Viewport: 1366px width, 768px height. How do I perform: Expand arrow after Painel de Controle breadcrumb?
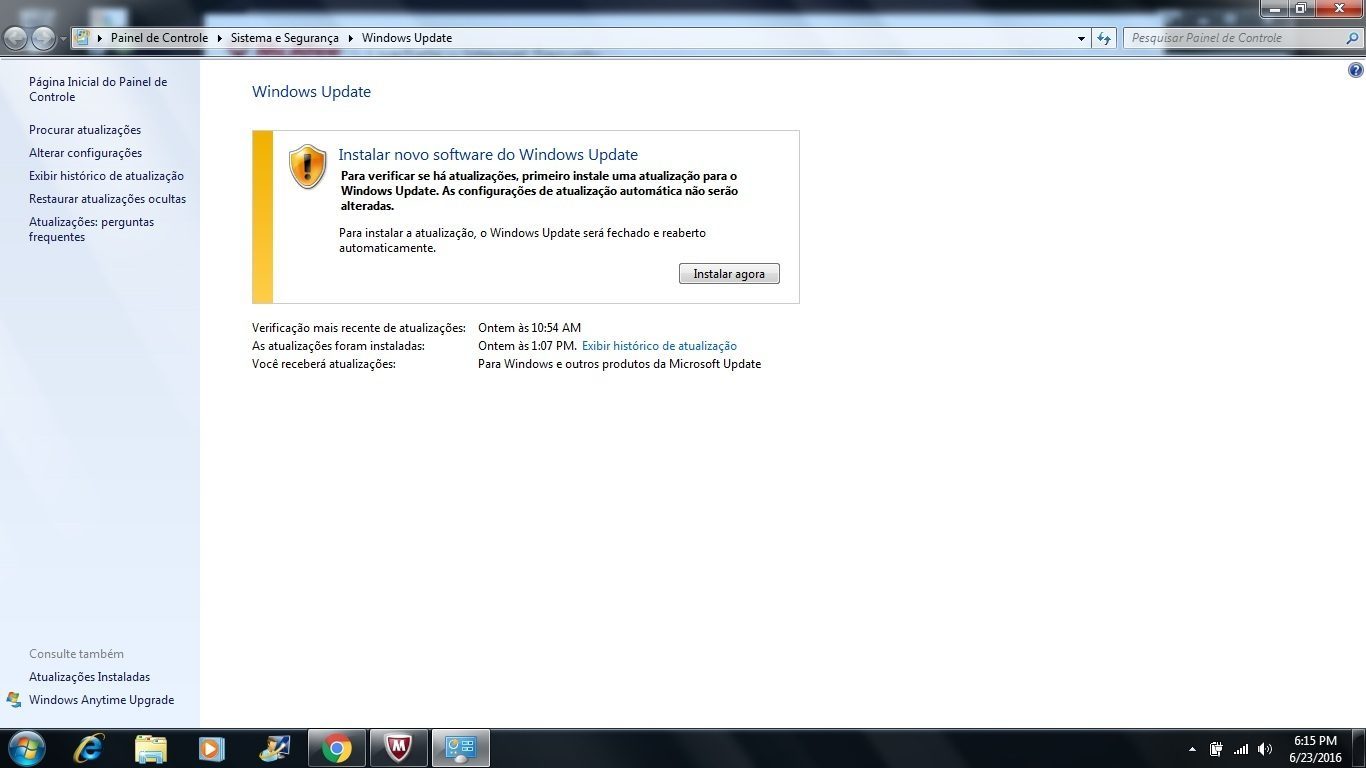pyautogui.click(x=220, y=38)
